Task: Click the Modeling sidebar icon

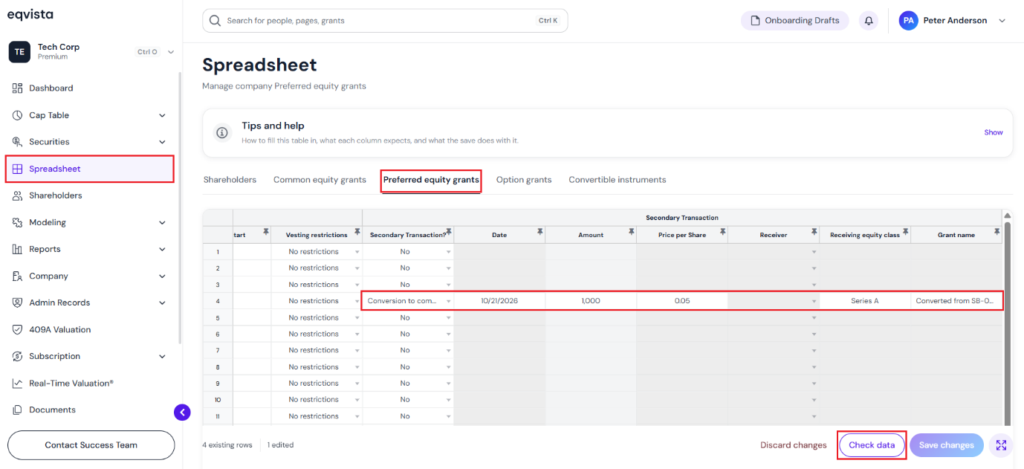Action: 18,222
